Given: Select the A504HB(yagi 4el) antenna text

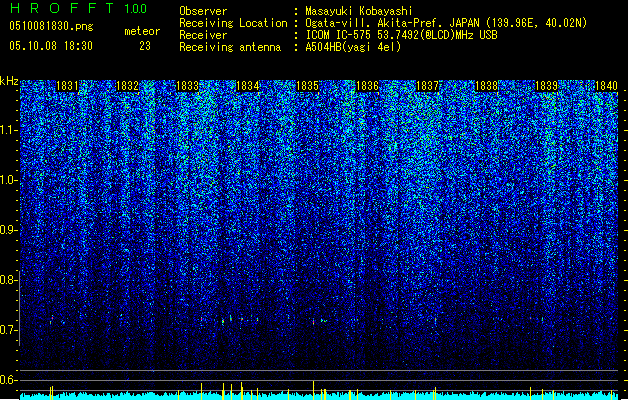Looking at the screenshot, I should 353,47.
